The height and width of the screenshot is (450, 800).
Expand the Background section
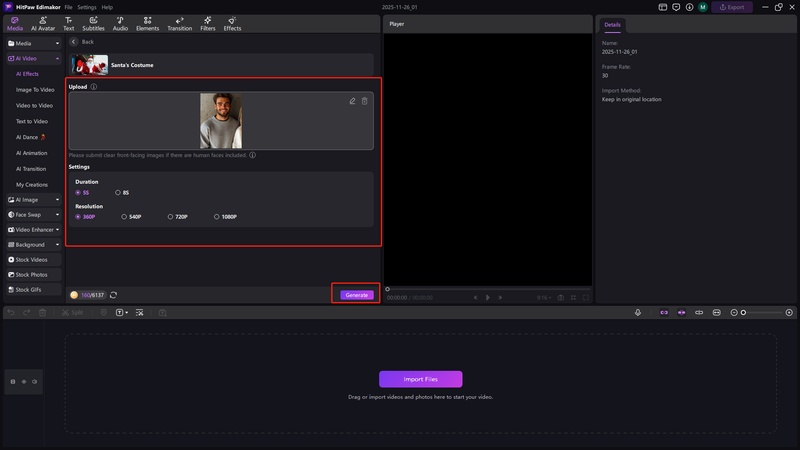[x=57, y=245]
